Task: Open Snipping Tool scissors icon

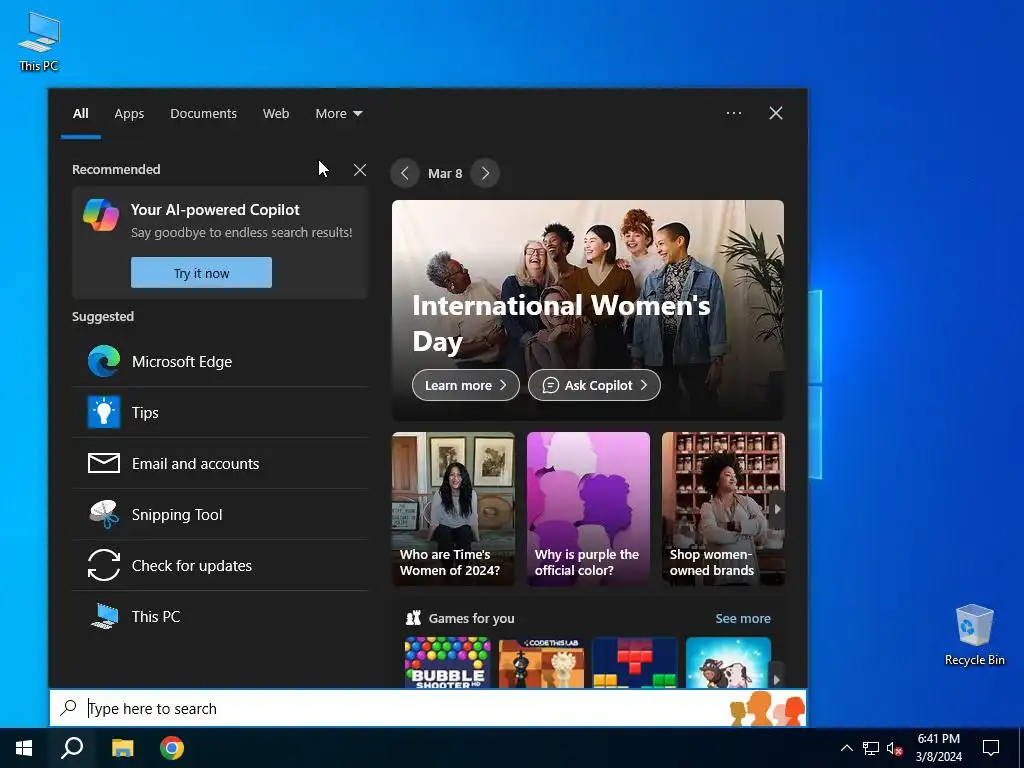Action: 104,514
